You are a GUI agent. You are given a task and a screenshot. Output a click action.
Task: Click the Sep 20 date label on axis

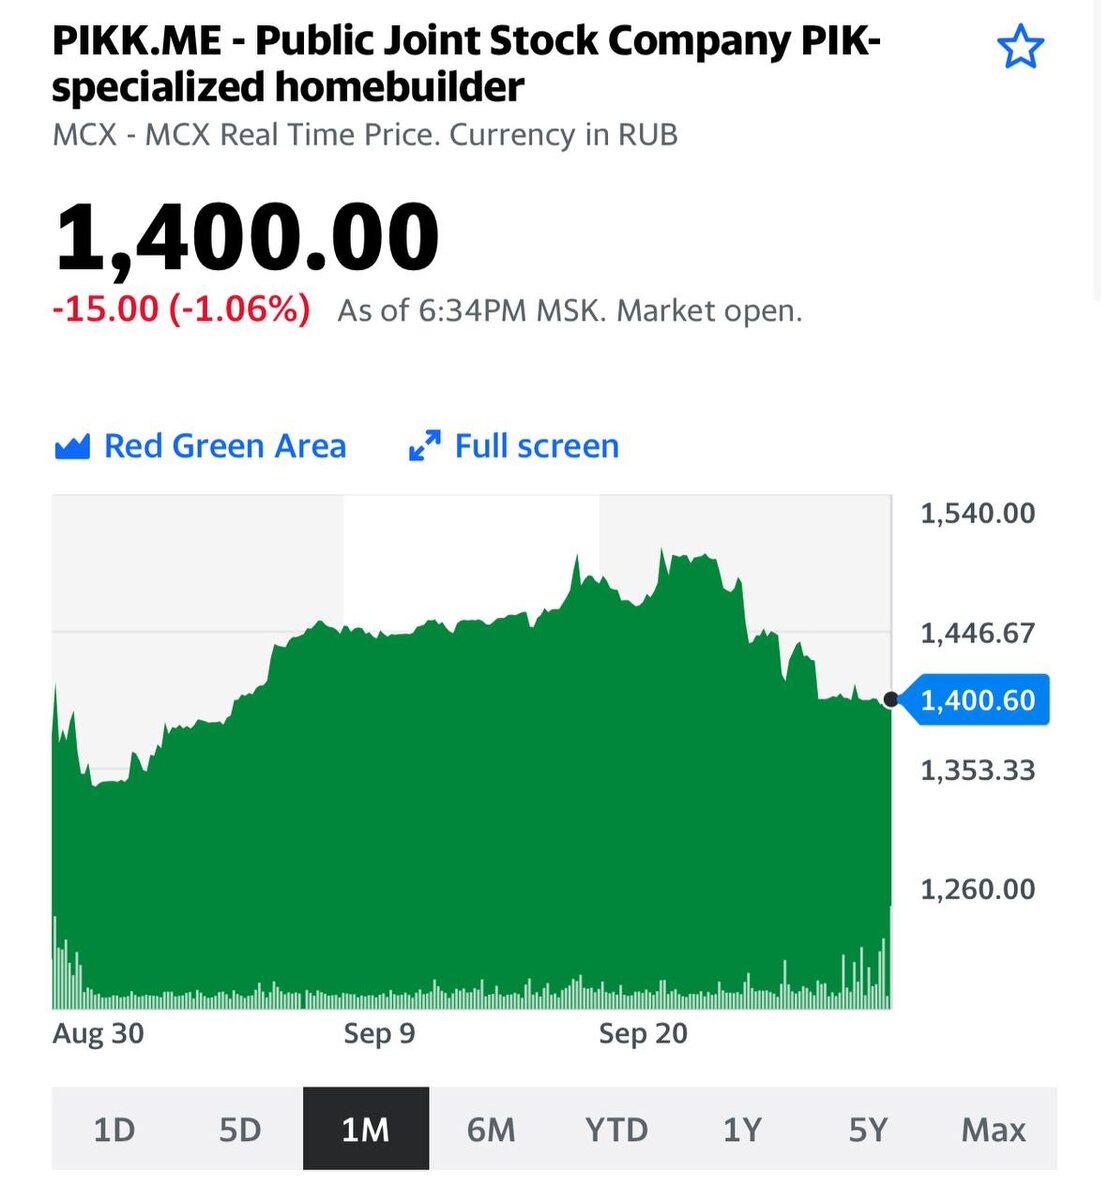click(643, 1033)
